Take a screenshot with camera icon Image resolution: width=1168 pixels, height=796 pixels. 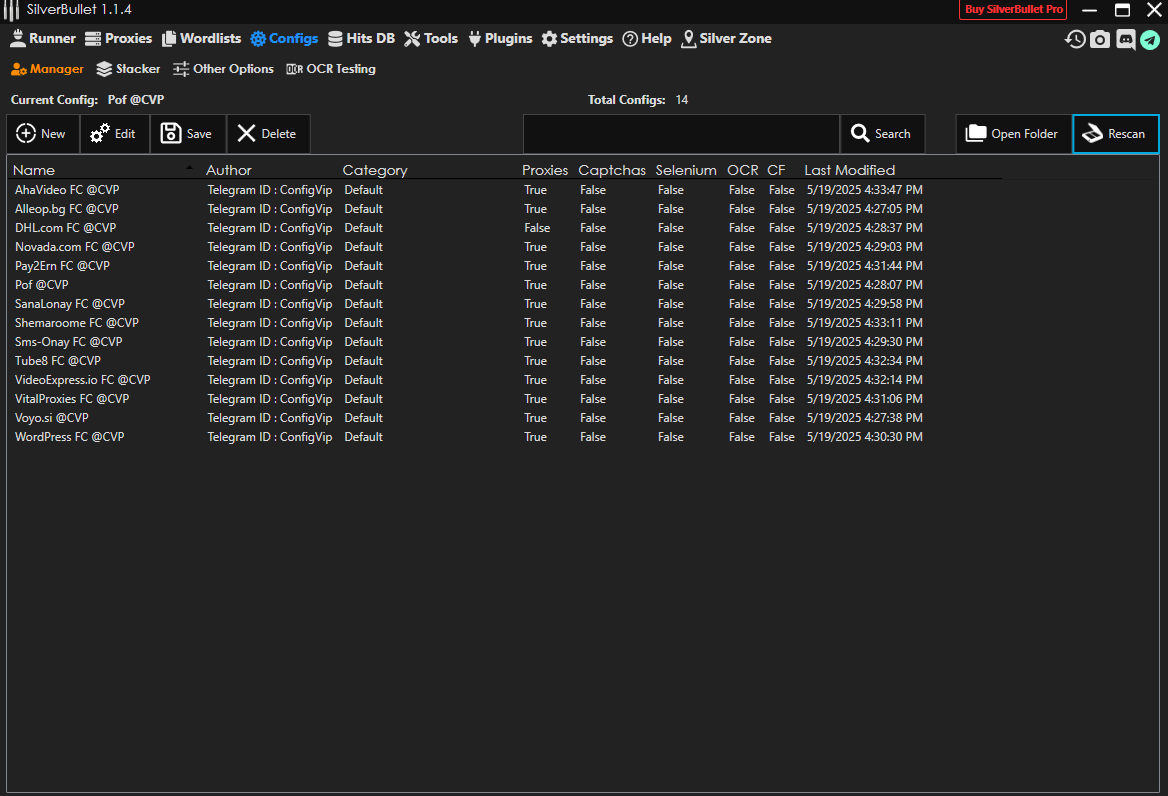[1099, 39]
